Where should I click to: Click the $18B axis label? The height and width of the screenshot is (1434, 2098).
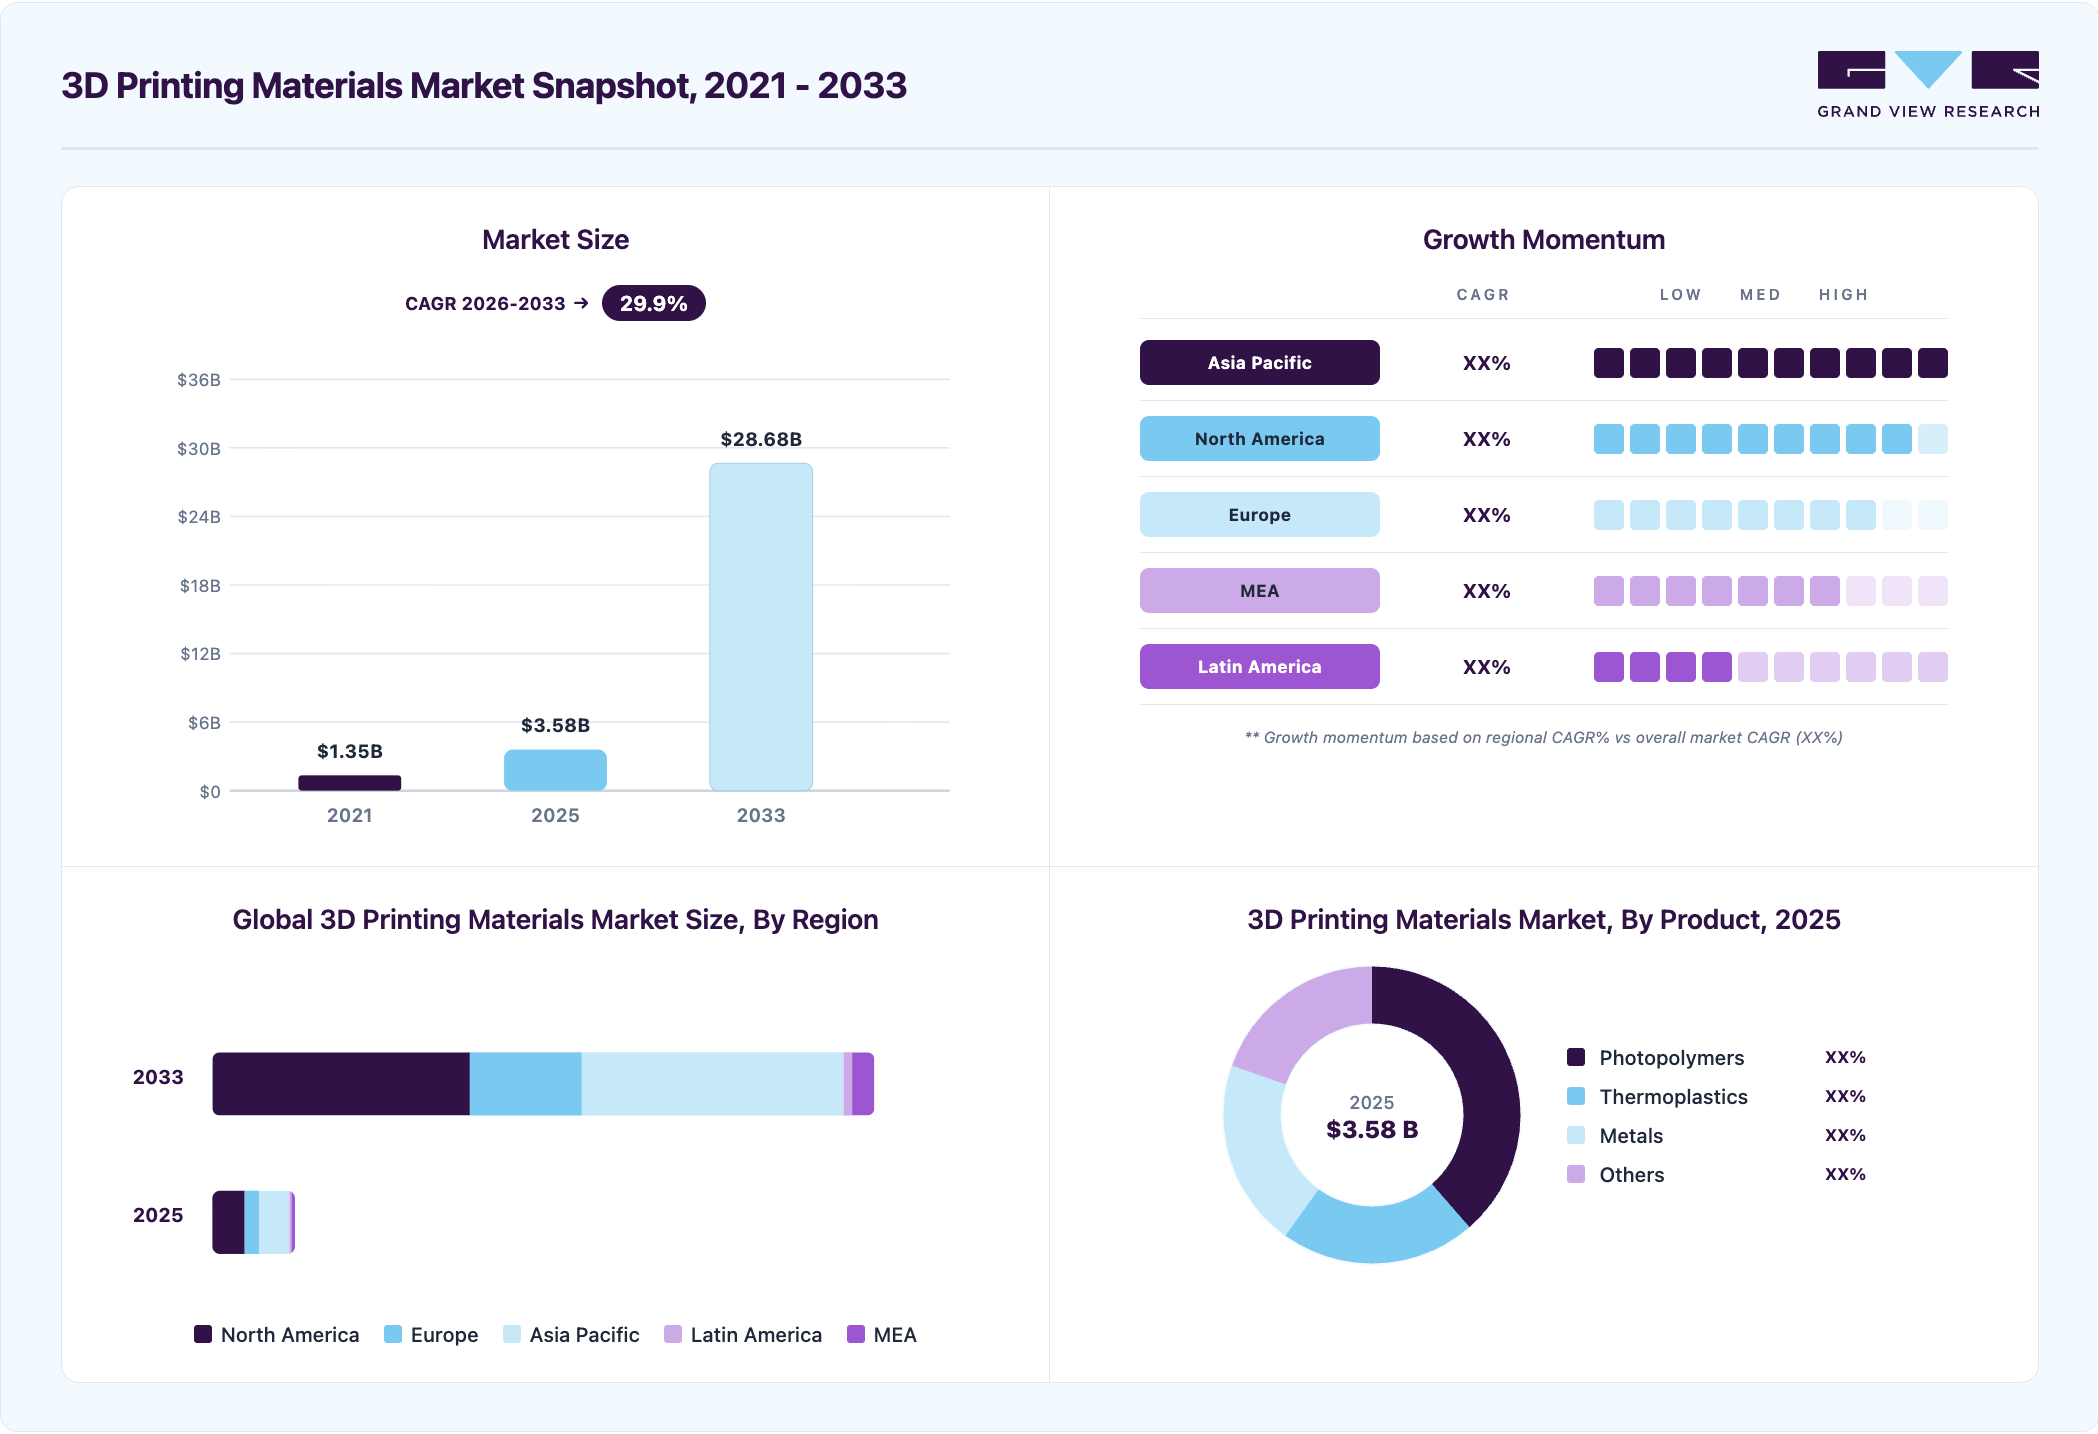point(200,586)
